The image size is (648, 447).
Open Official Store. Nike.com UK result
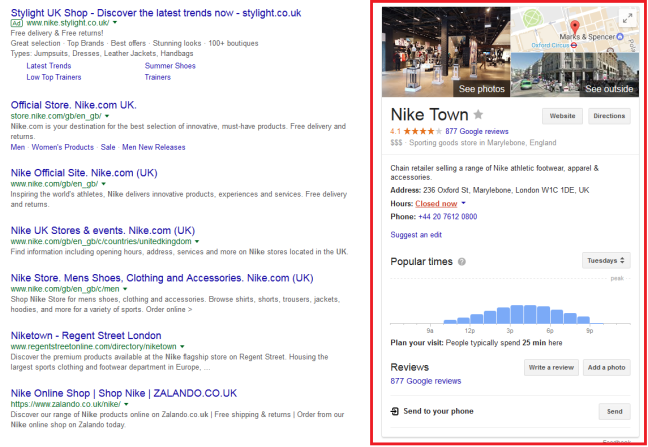(x=74, y=105)
